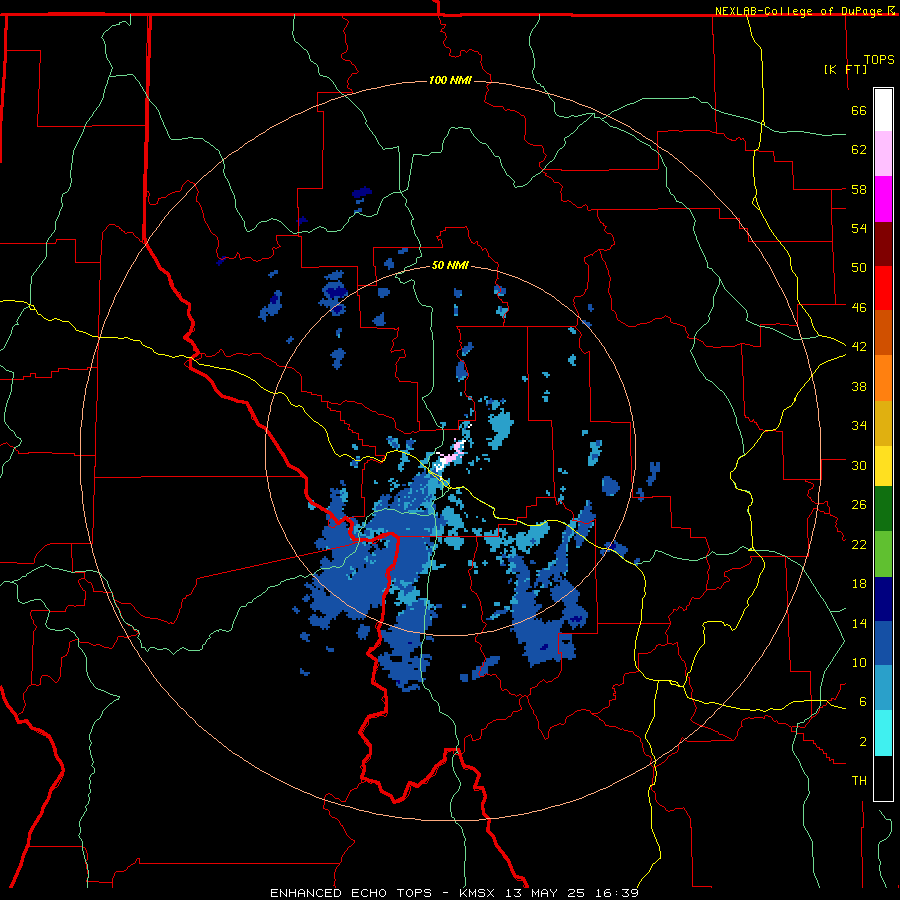Viewport: 900px width, 900px height.
Task: Click the '16:39' timestamp in caption
Action: [617, 893]
